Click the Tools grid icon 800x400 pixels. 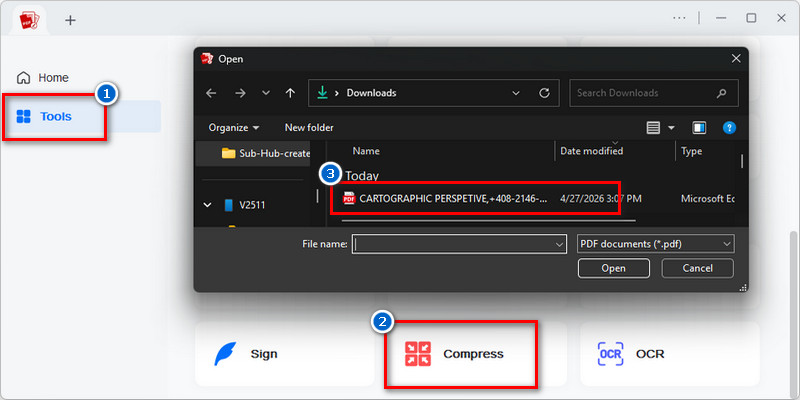pos(23,116)
